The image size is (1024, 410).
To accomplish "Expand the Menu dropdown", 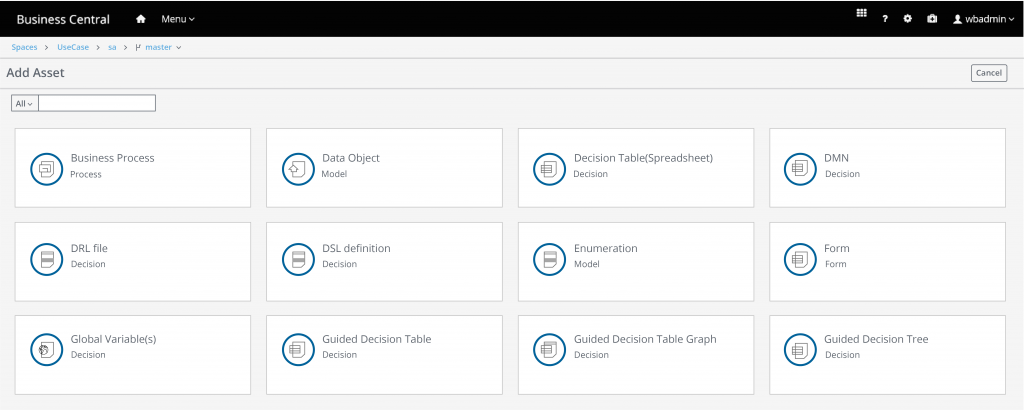I will (178, 19).
